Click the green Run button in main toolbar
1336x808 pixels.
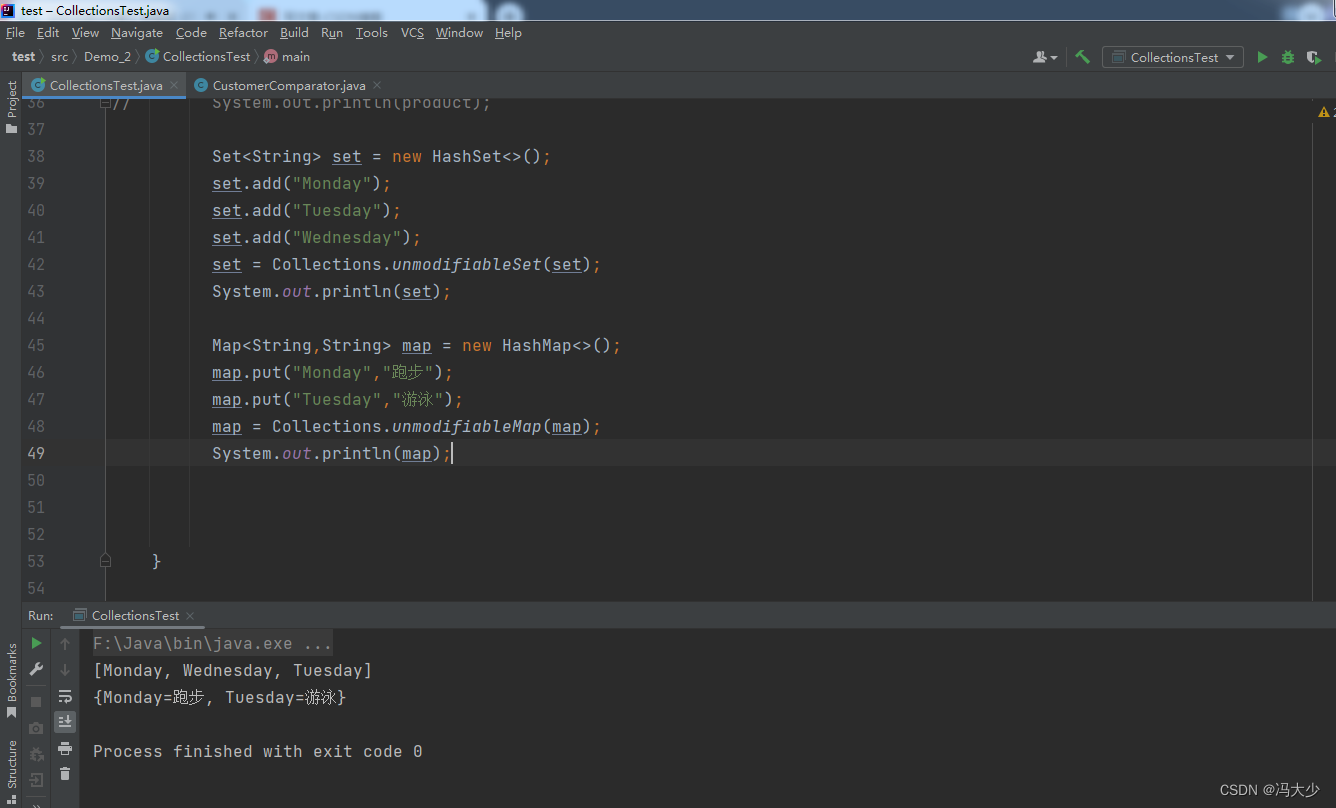pos(1262,57)
